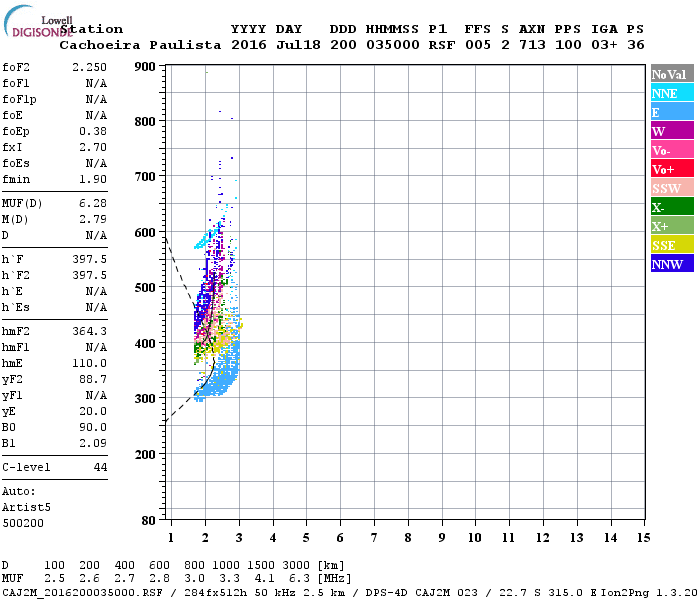This screenshot has height=600, width=700.
Task: Click the 5 MHz frequency axis label
Action: pyautogui.click(x=306, y=538)
